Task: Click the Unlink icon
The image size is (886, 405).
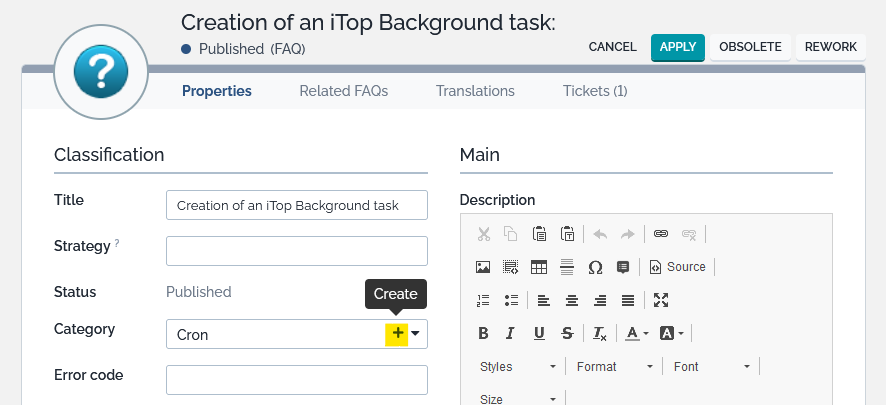Action: (x=689, y=234)
